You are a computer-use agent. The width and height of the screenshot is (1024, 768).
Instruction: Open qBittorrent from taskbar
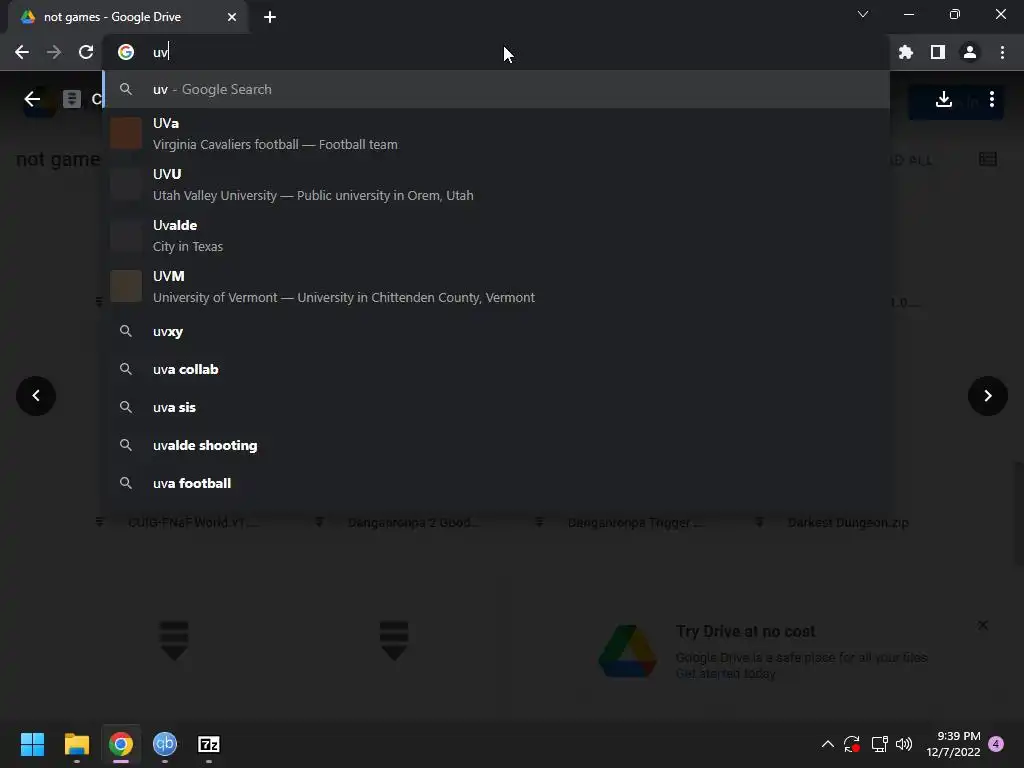[165, 744]
